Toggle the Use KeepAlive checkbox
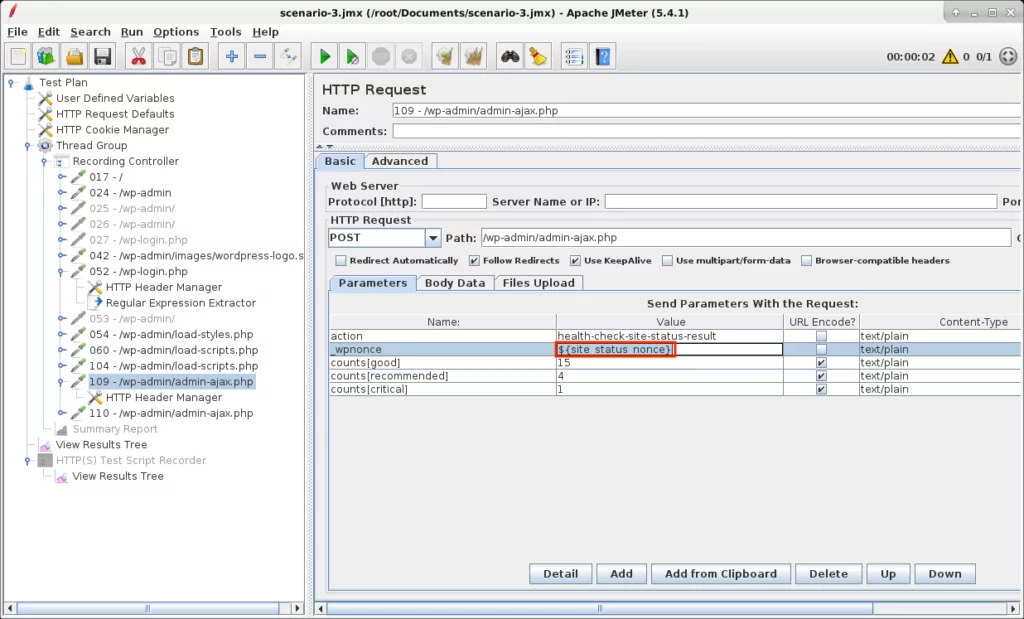 pyautogui.click(x=575, y=261)
